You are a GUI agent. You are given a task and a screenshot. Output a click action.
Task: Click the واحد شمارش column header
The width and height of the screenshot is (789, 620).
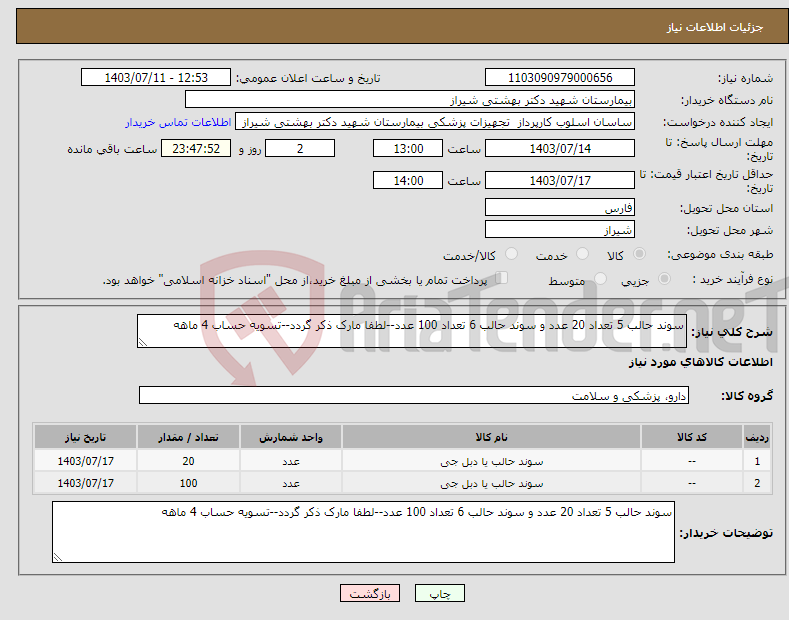291,437
